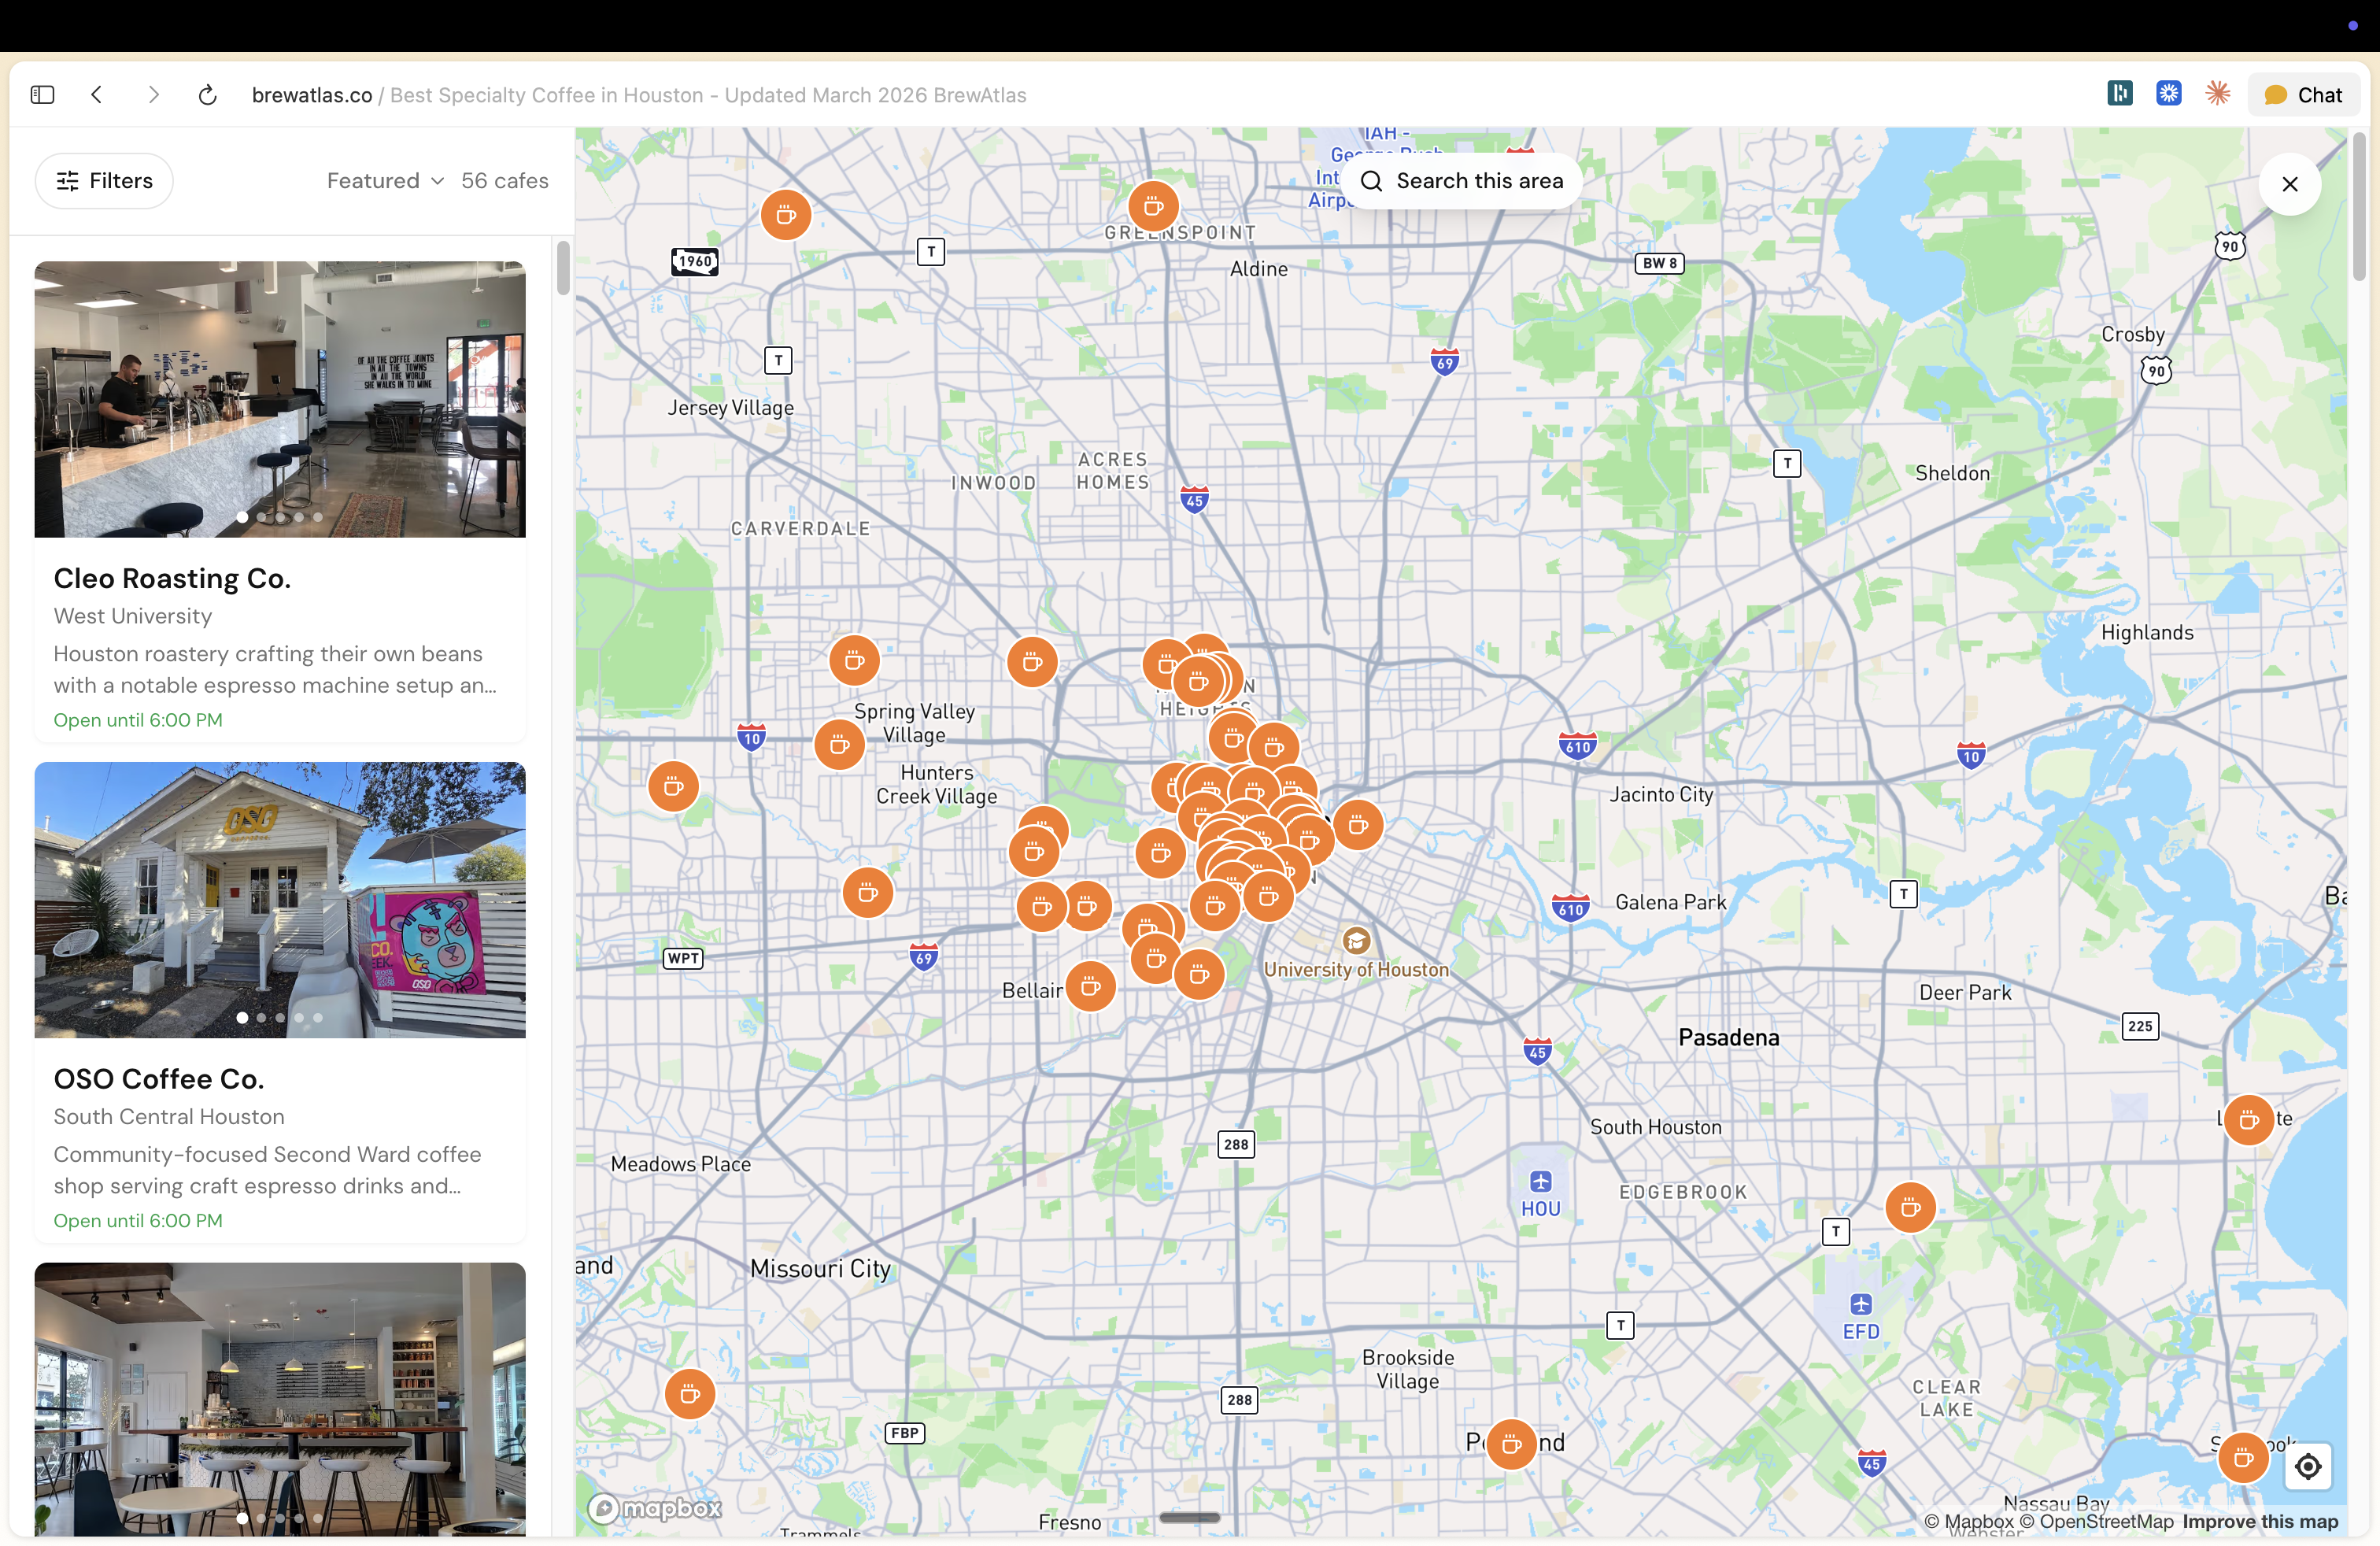Close the map with the X button
2380x1546 pixels.
click(x=2289, y=184)
